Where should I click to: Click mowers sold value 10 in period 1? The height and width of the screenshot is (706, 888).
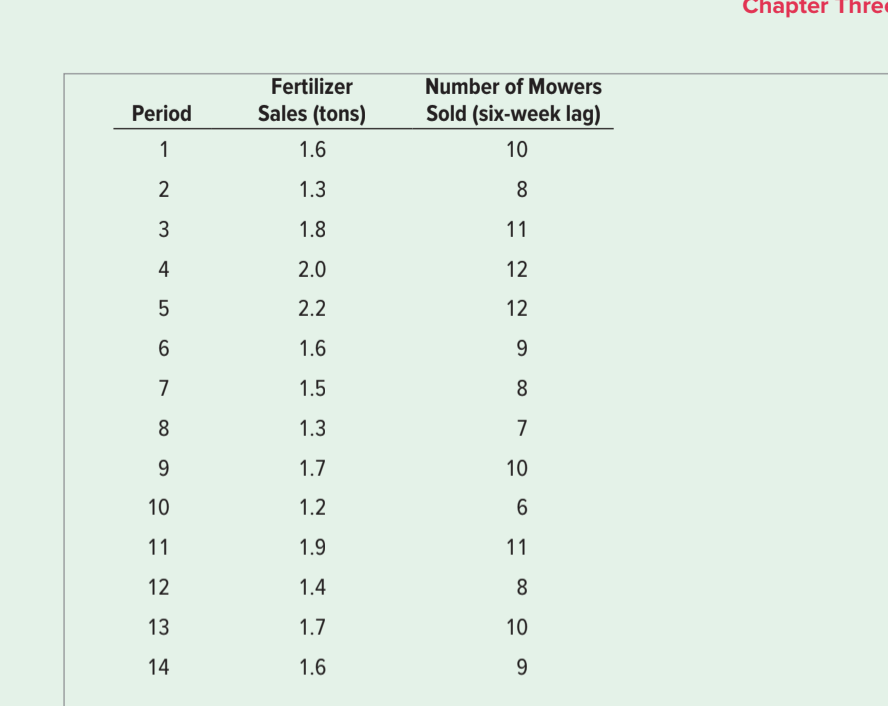pyautogui.click(x=516, y=150)
